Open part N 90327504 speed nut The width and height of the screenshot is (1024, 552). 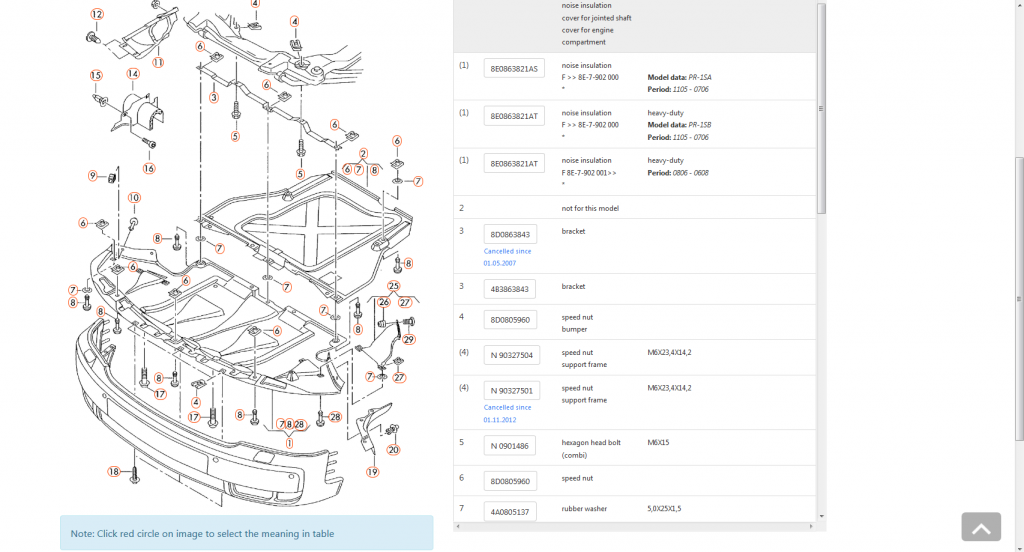pyautogui.click(x=512, y=355)
